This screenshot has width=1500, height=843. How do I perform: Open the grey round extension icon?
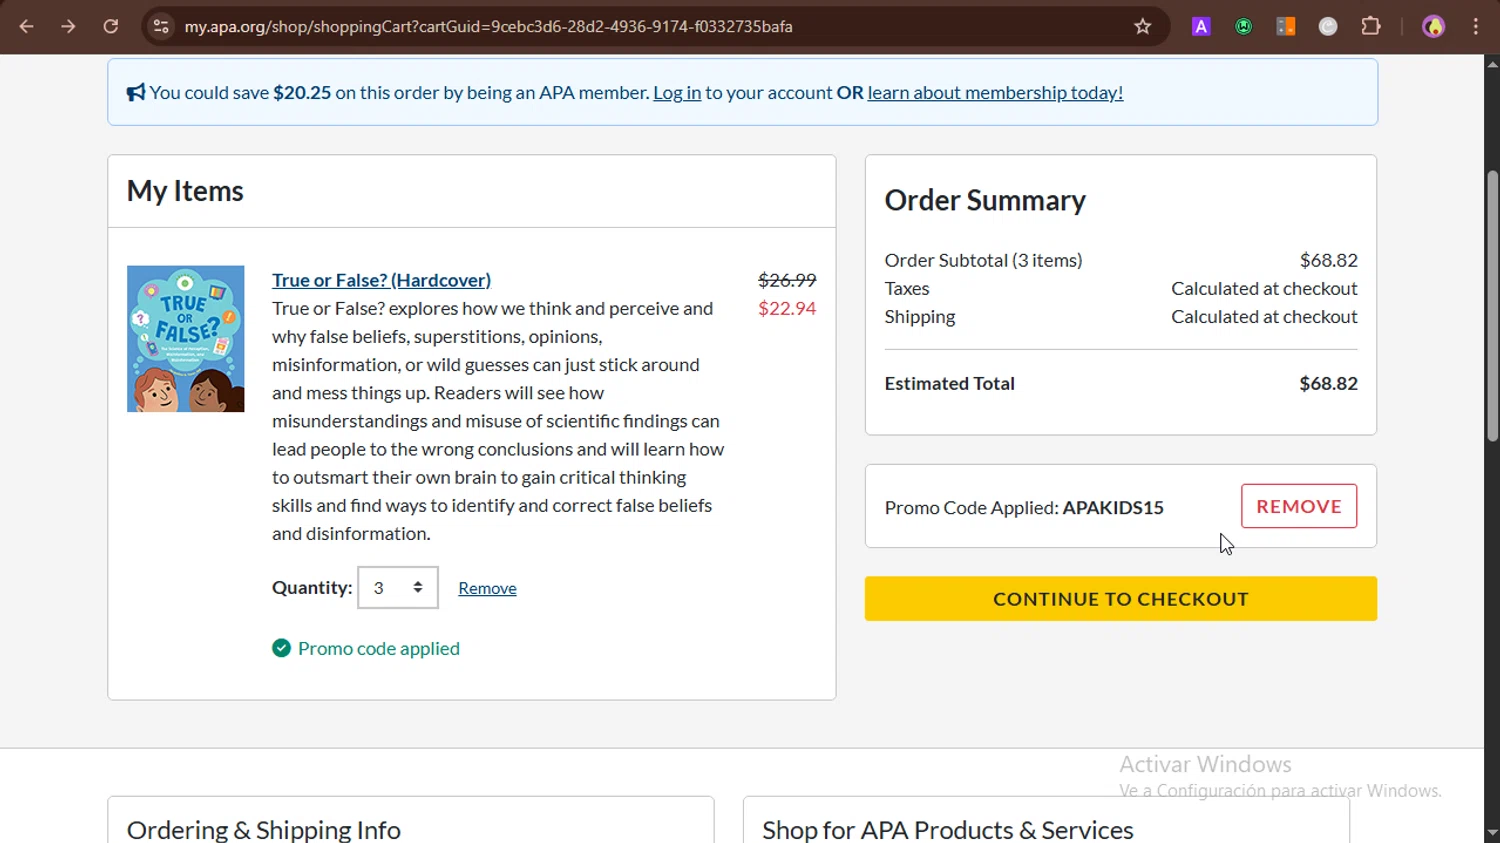[1328, 27]
